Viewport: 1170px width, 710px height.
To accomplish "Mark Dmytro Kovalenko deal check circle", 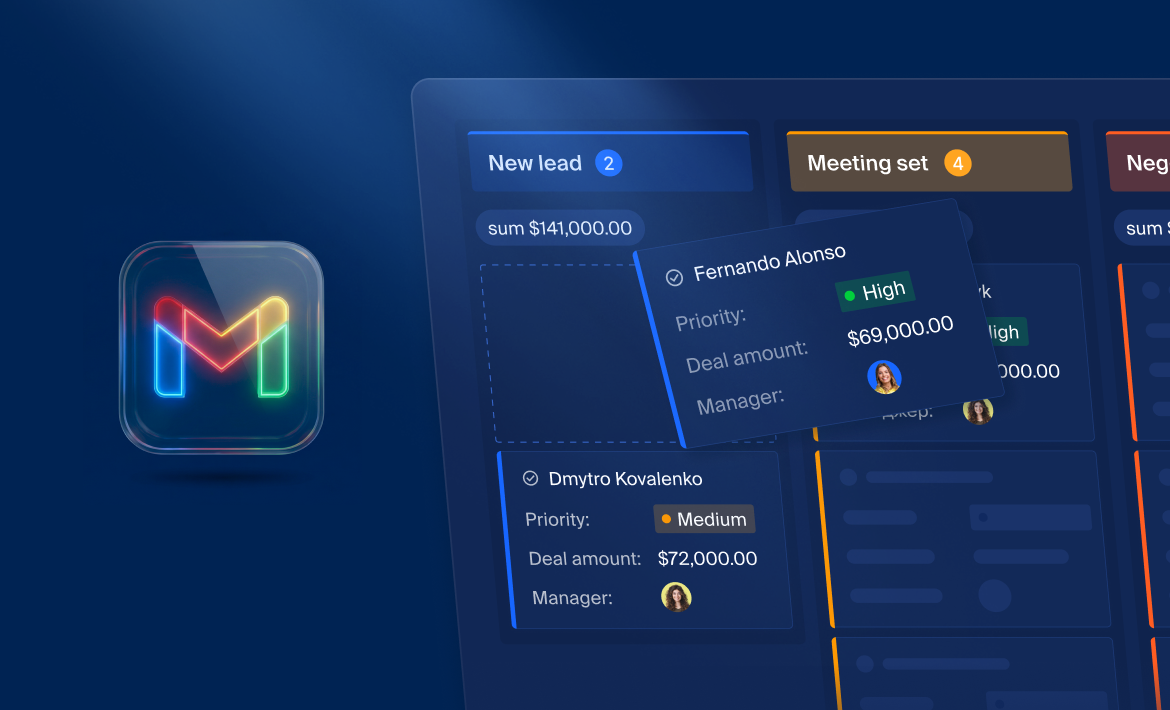I will tap(531, 479).
